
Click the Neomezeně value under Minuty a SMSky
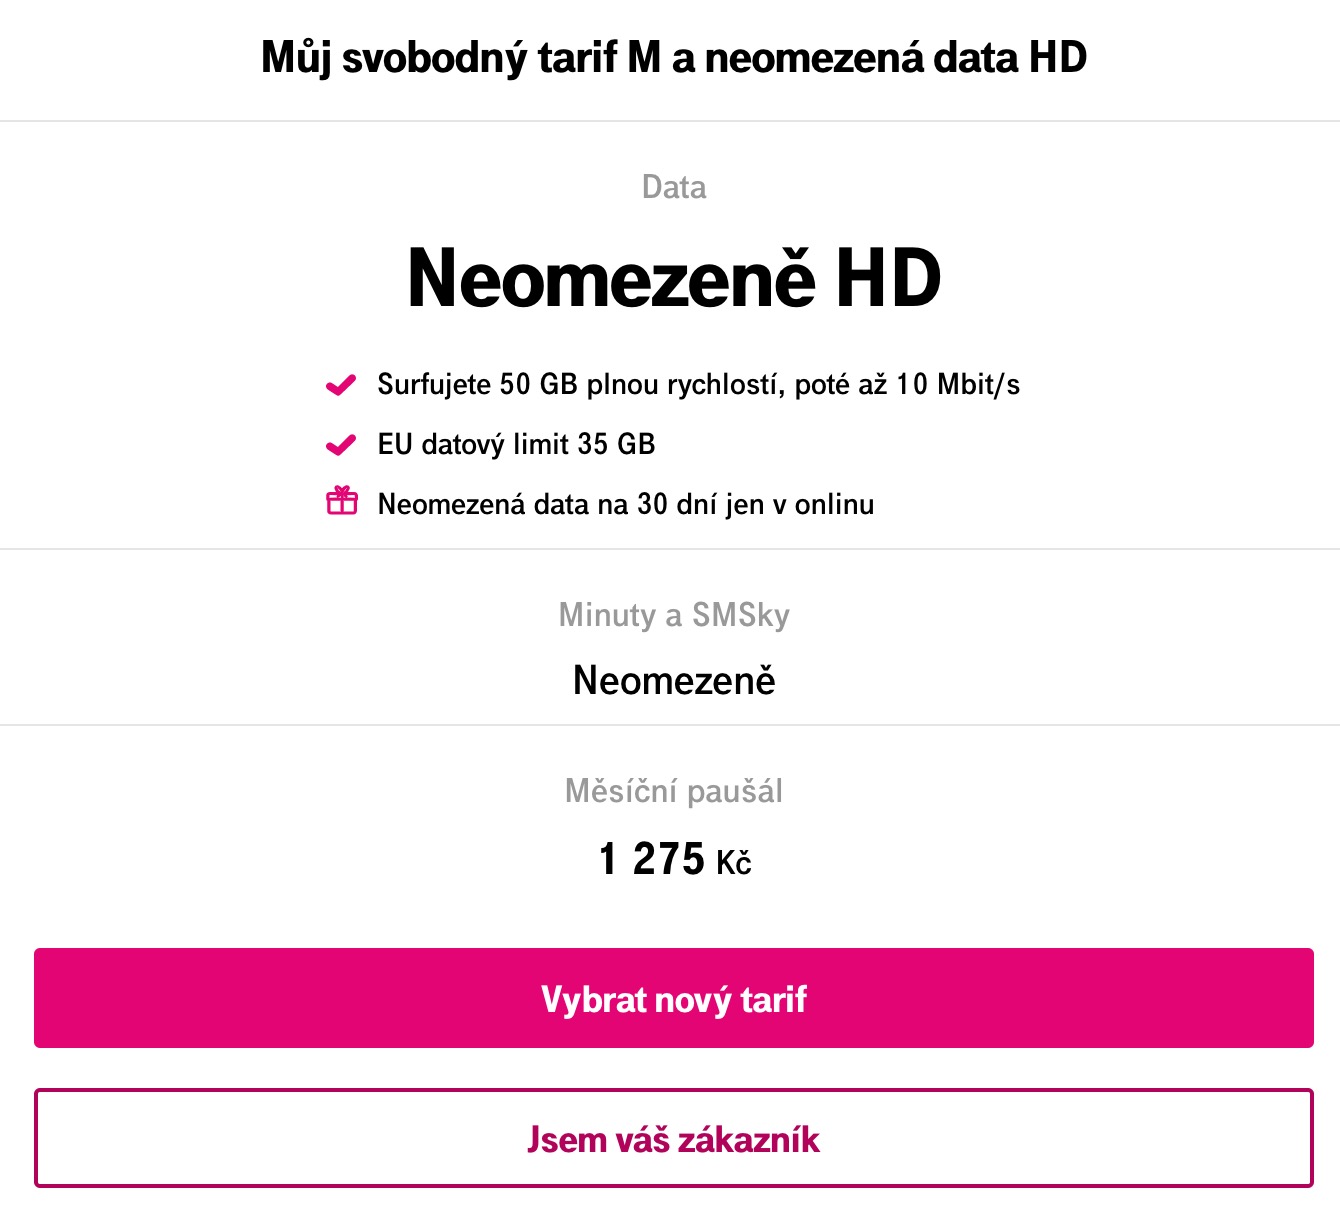[x=674, y=681]
